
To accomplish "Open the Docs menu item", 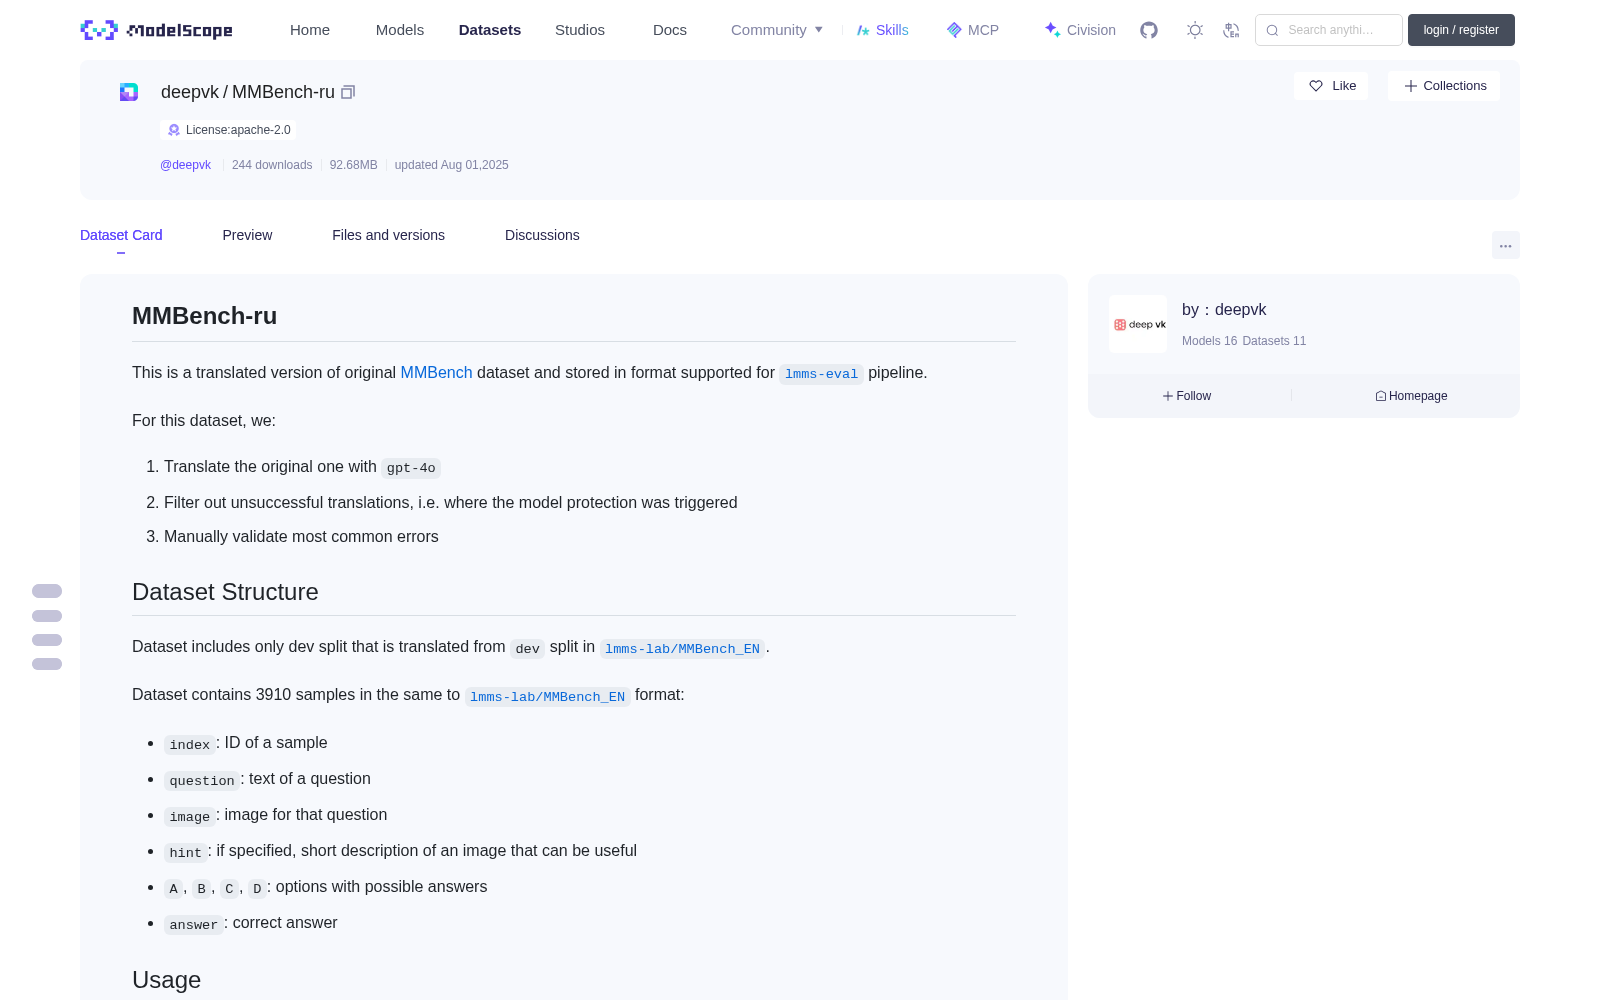I will [670, 30].
